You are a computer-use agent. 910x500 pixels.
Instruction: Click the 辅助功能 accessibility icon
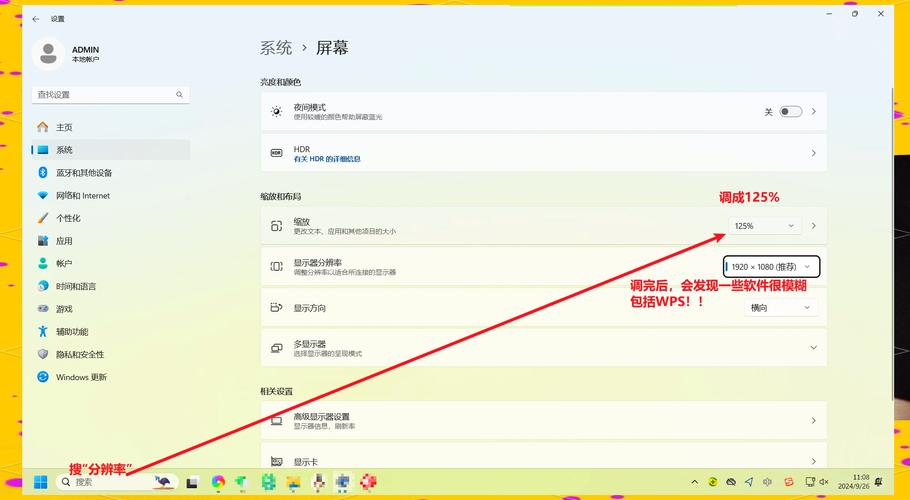coord(42,331)
